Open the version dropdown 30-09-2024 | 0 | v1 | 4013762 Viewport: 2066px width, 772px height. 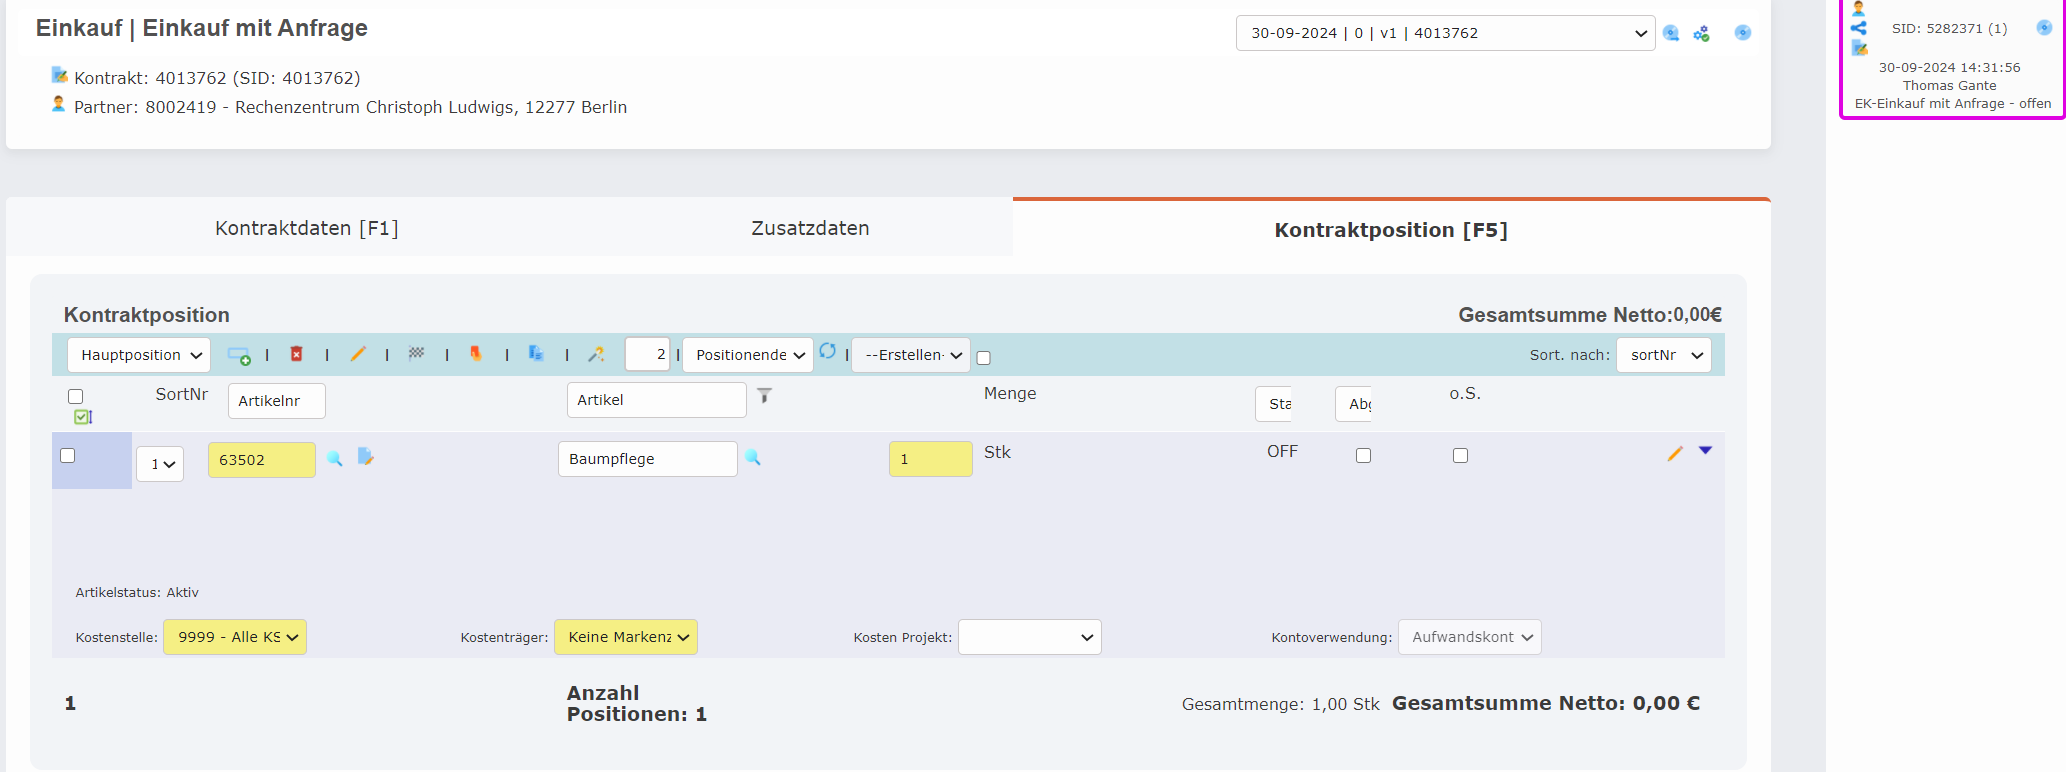(1446, 33)
